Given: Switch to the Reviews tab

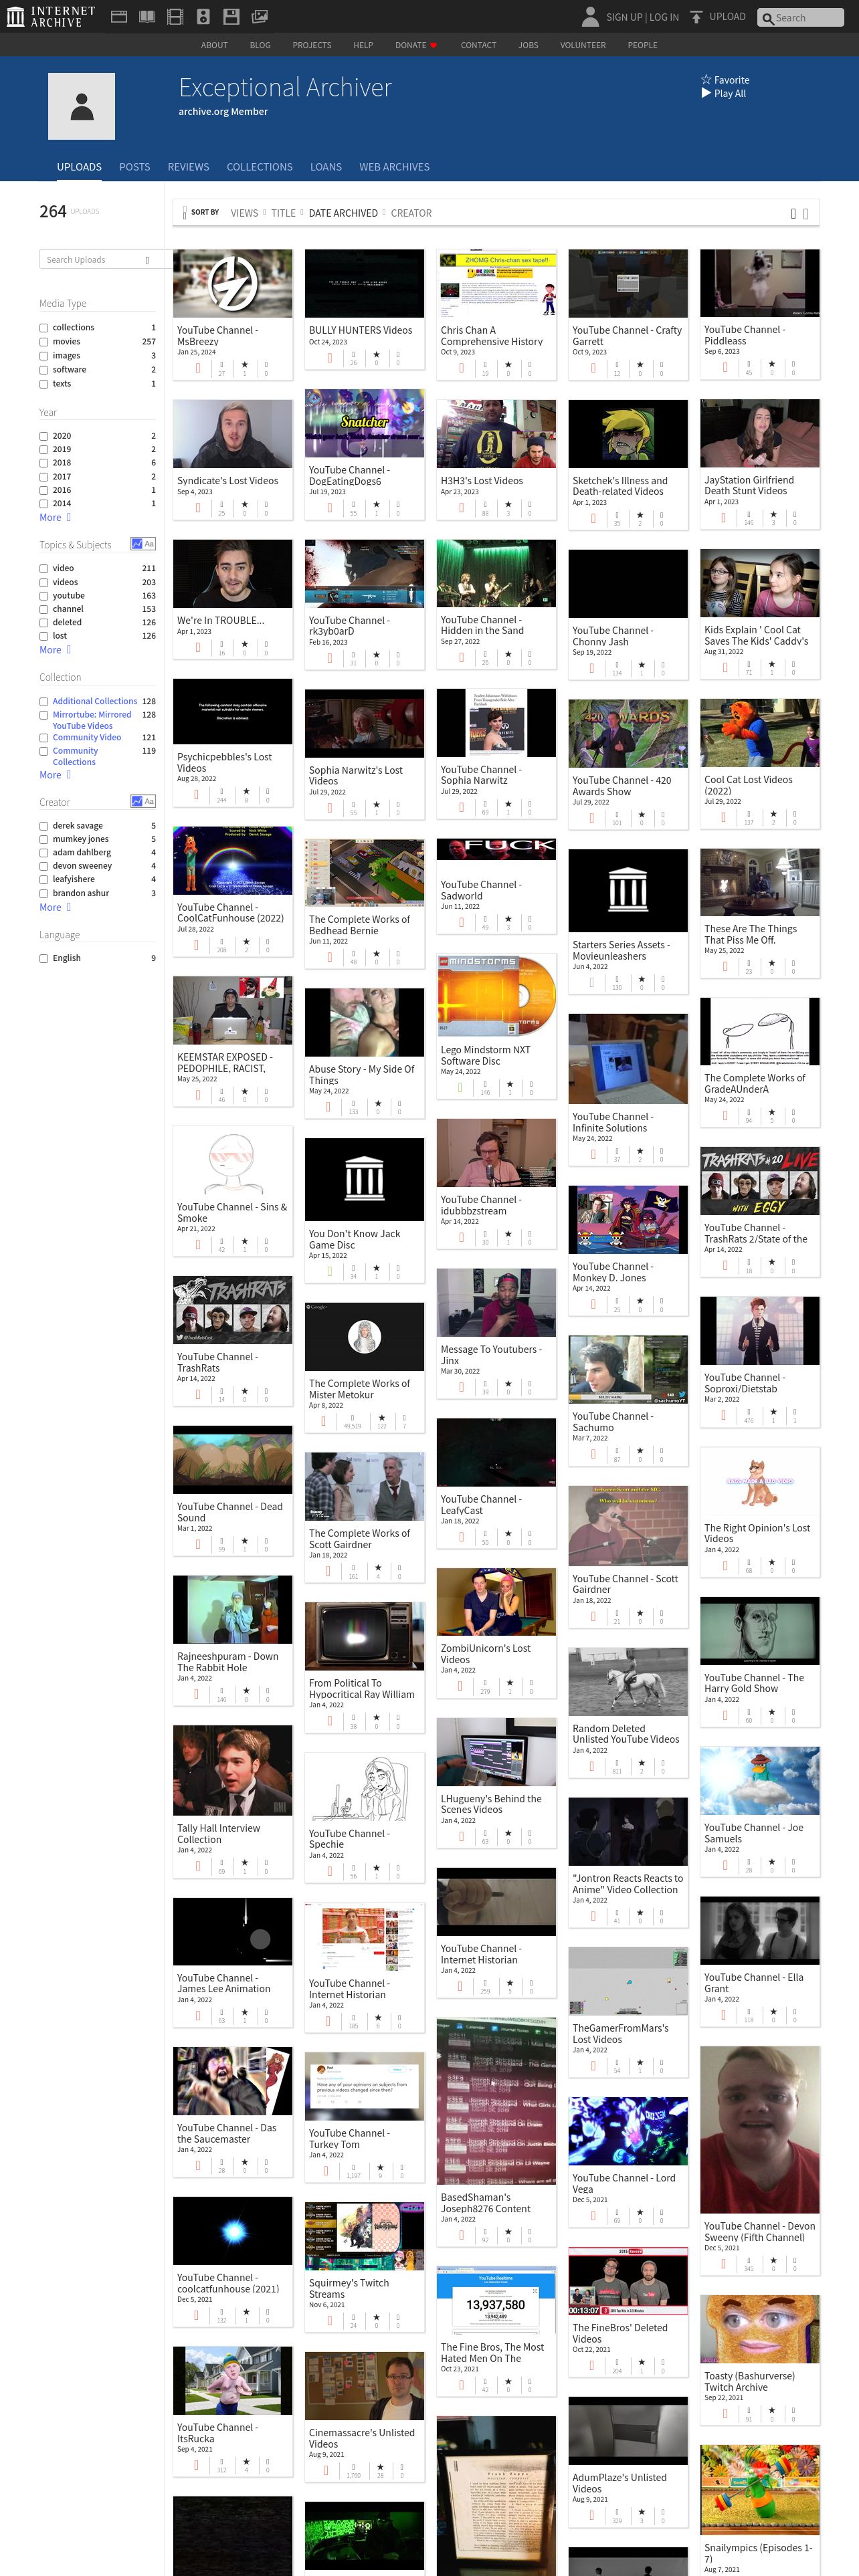Looking at the screenshot, I should click(188, 167).
